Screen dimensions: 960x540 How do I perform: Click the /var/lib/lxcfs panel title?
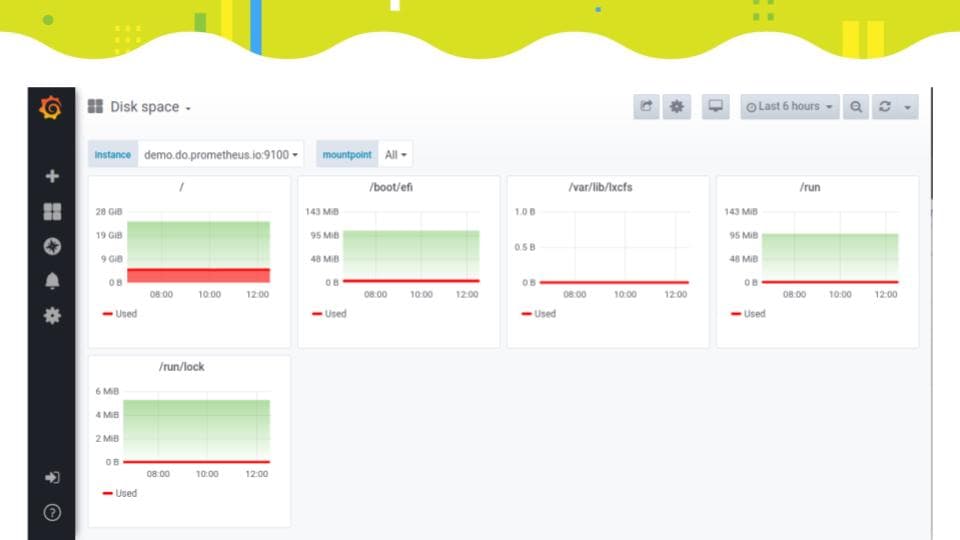pos(600,187)
